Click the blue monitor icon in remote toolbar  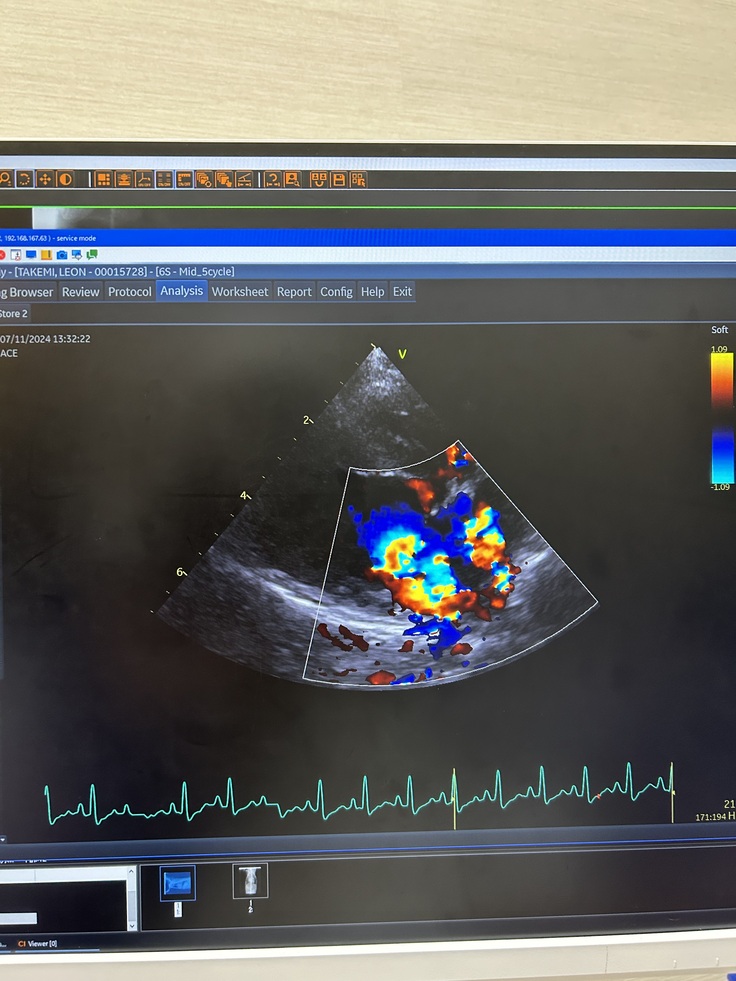(x=30, y=255)
